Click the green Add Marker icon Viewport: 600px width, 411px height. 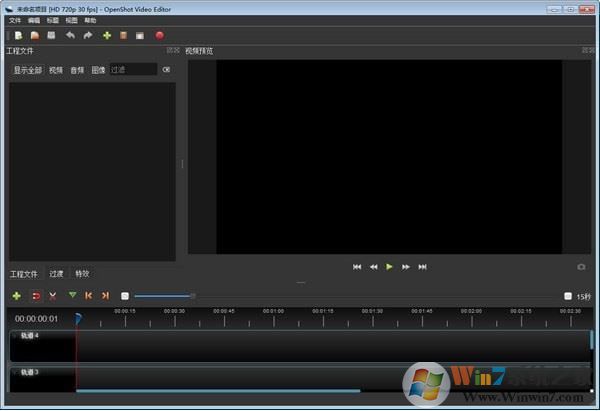pyautogui.click(x=72, y=296)
